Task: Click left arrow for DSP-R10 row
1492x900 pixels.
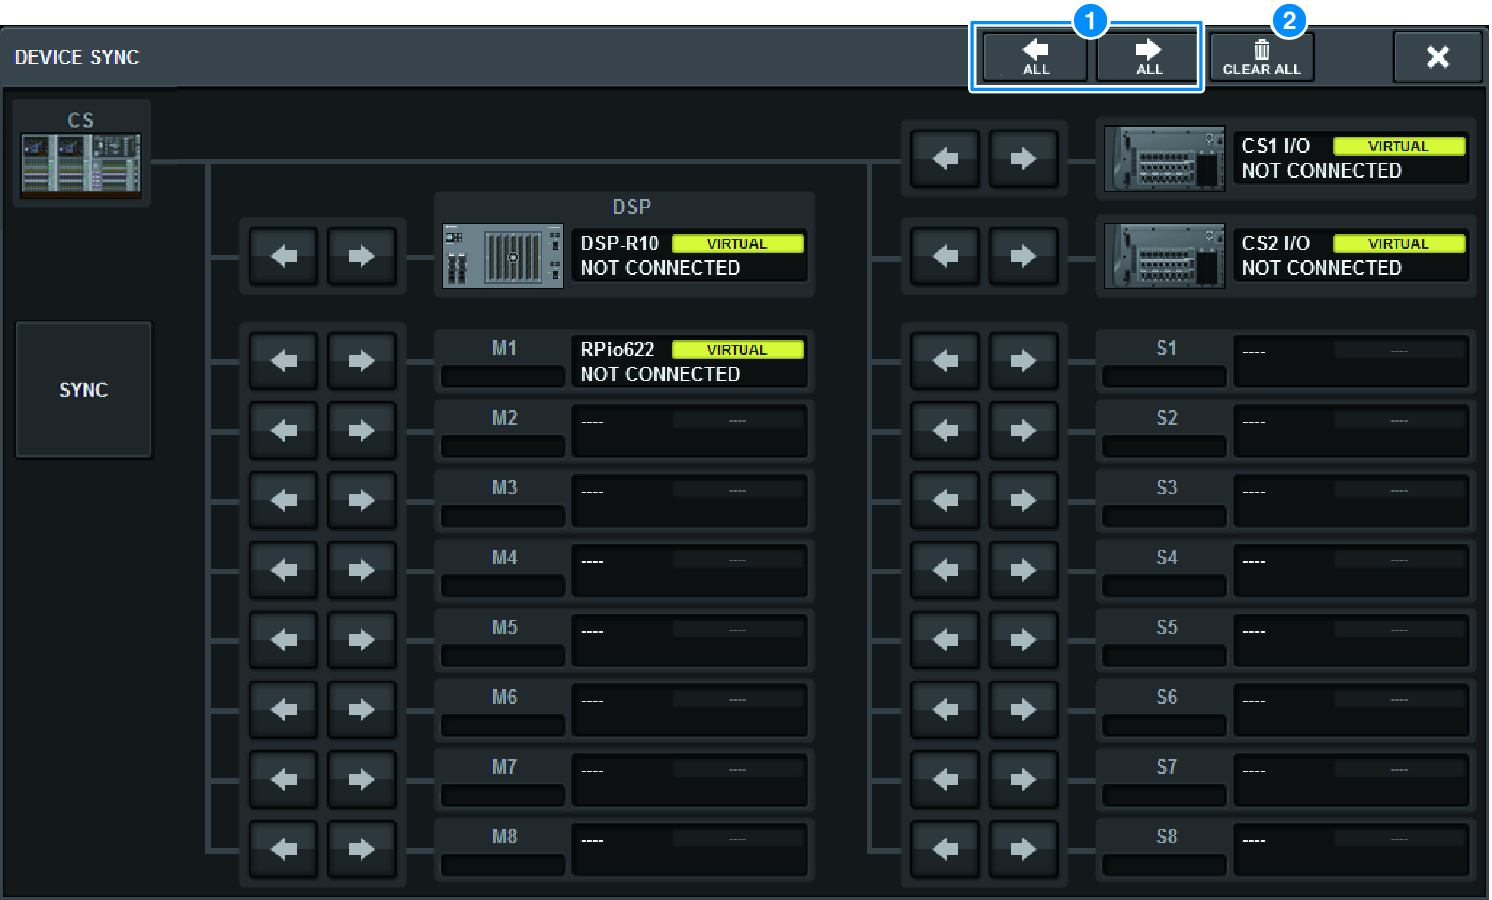Action: (x=284, y=257)
